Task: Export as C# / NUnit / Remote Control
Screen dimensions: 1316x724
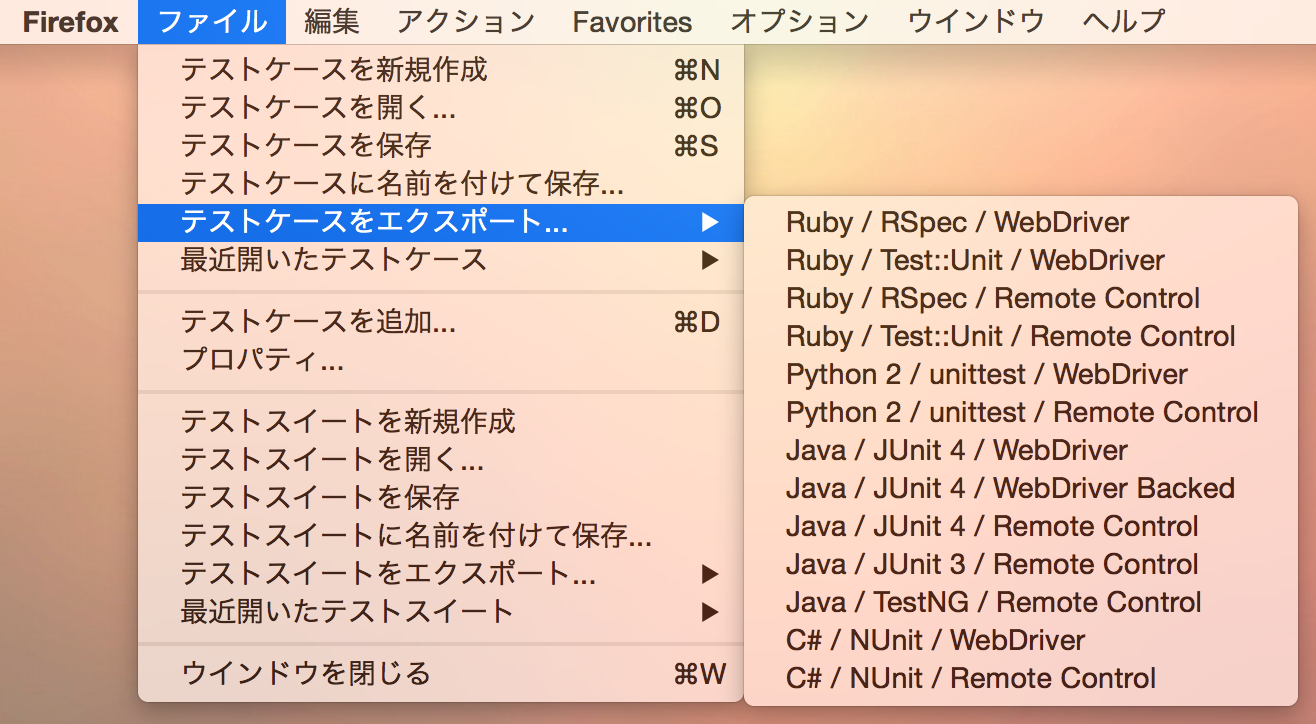Action: (1021, 678)
